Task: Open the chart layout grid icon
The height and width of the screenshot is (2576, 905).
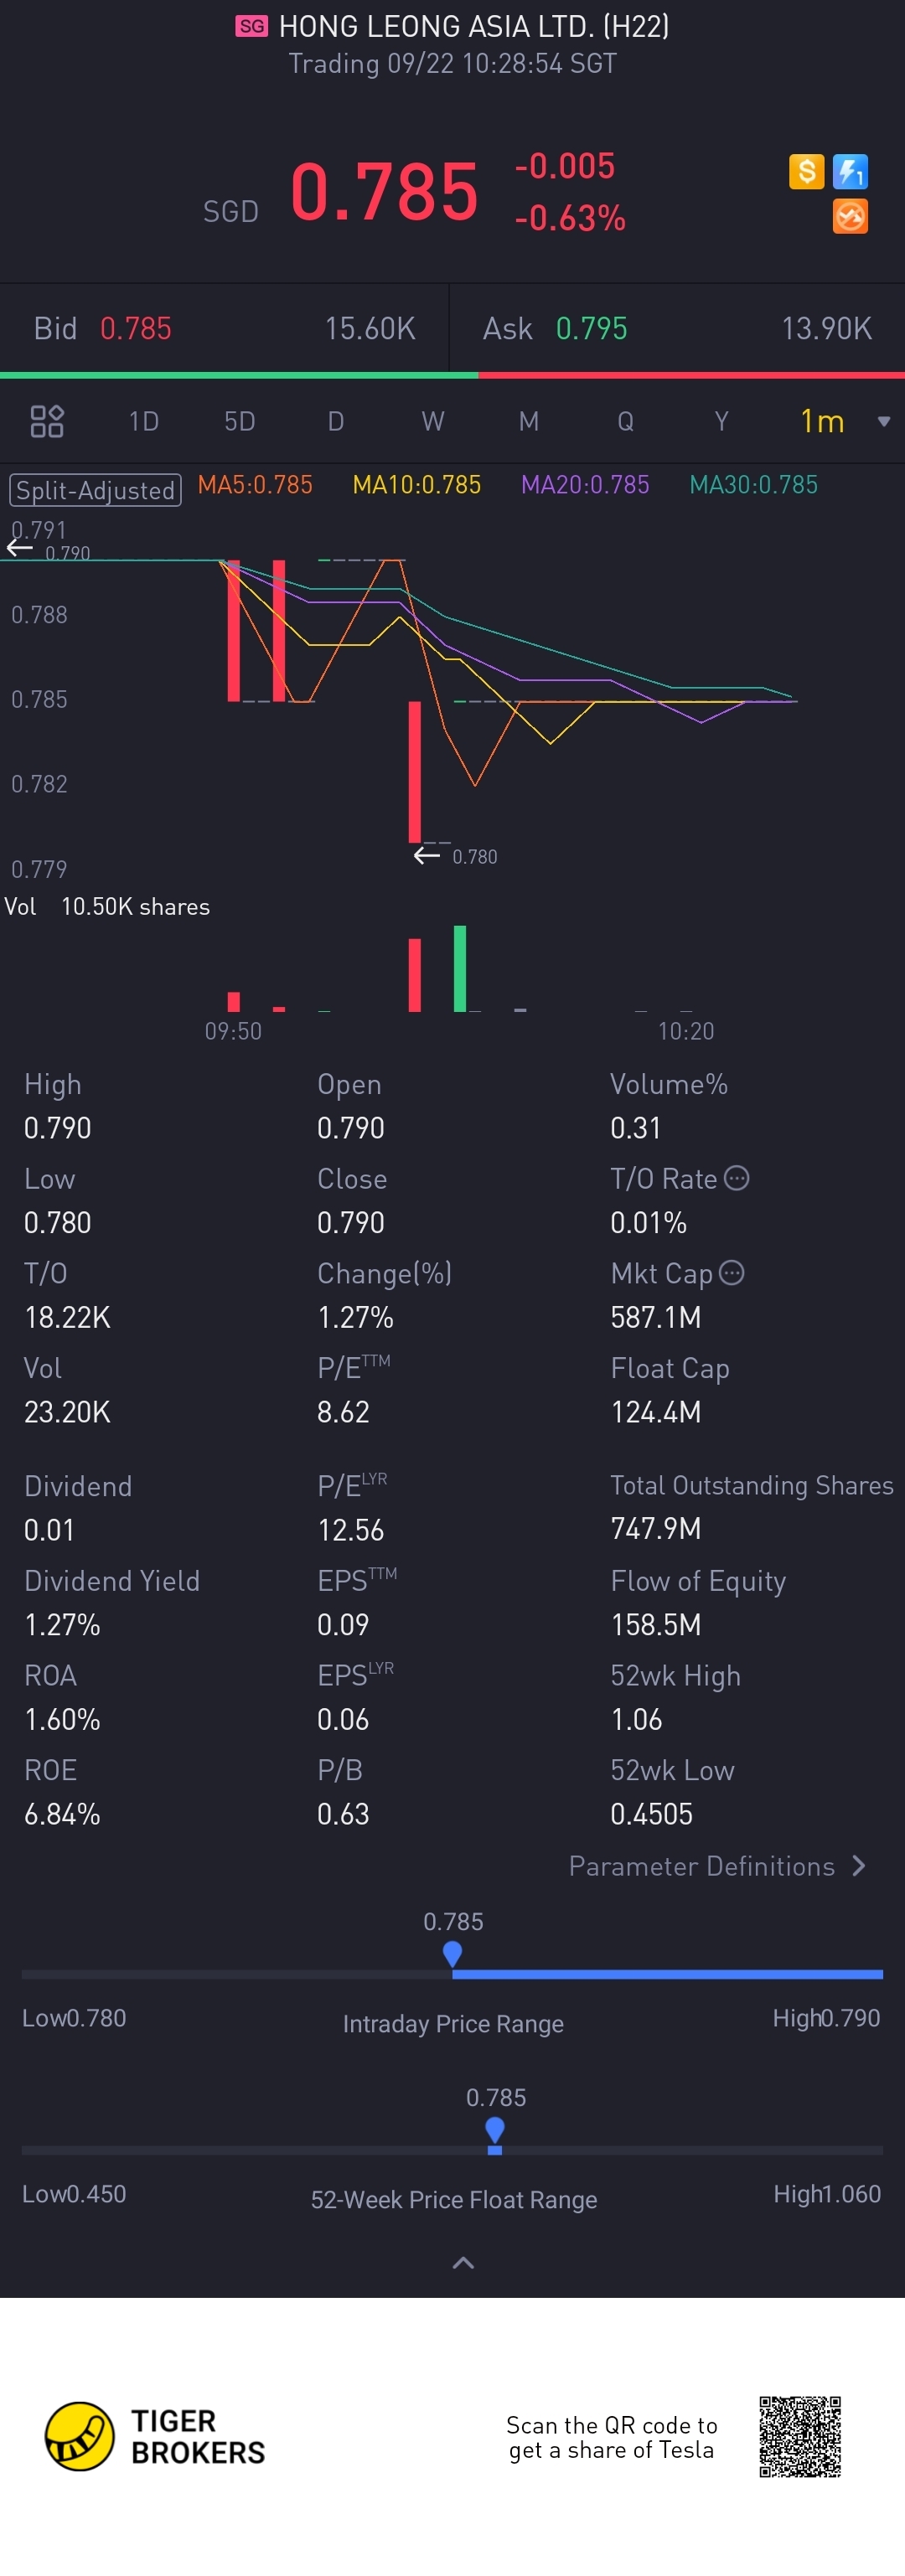Action: [47, 421]
